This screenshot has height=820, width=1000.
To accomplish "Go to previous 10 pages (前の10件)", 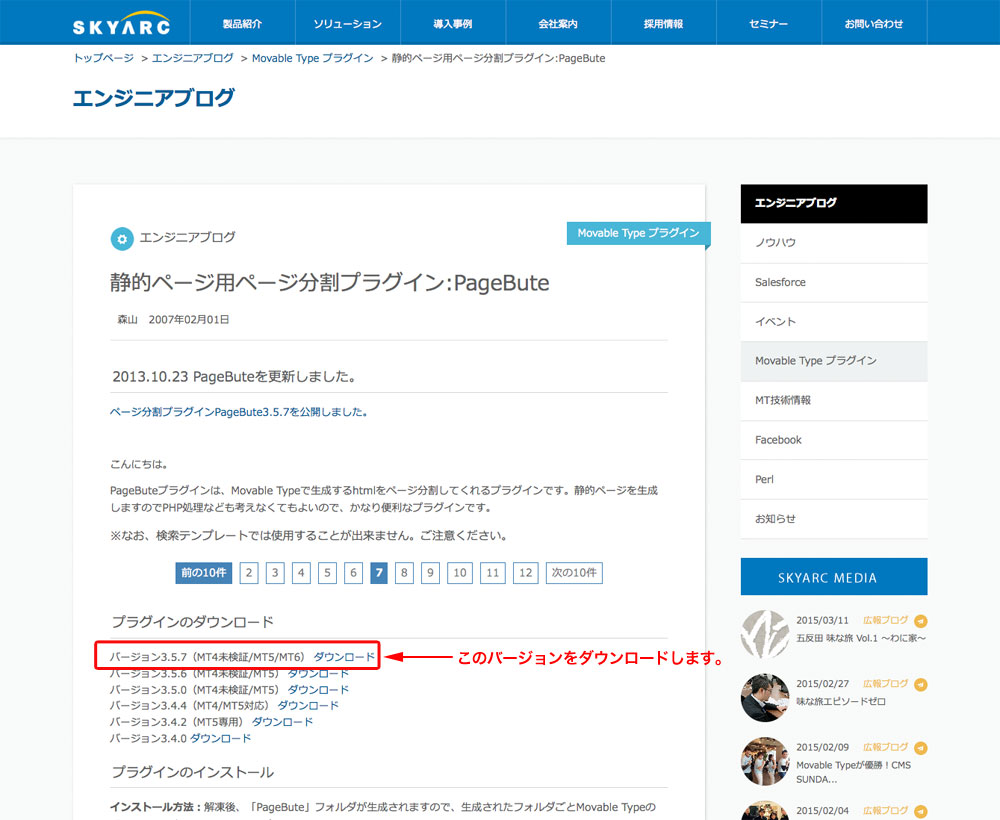I will click(x=203, y=573).
